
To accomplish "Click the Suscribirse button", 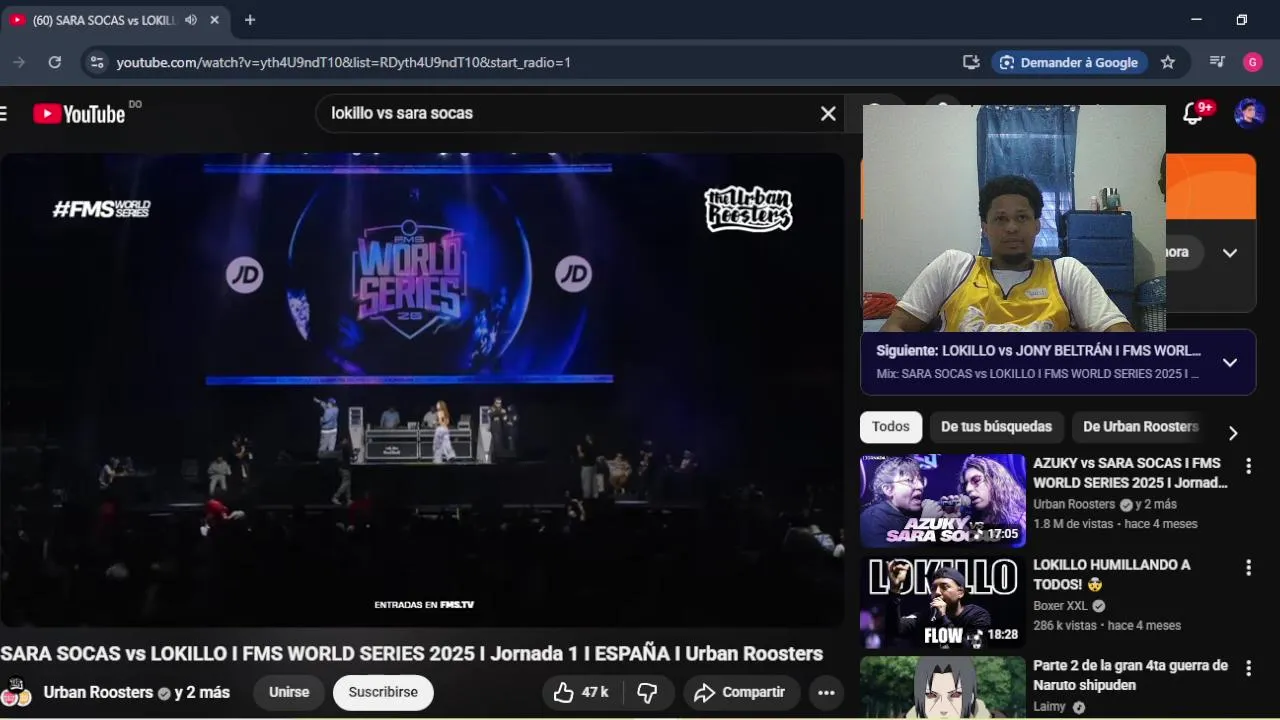I will pyautogui.click(x=383, y=692).
